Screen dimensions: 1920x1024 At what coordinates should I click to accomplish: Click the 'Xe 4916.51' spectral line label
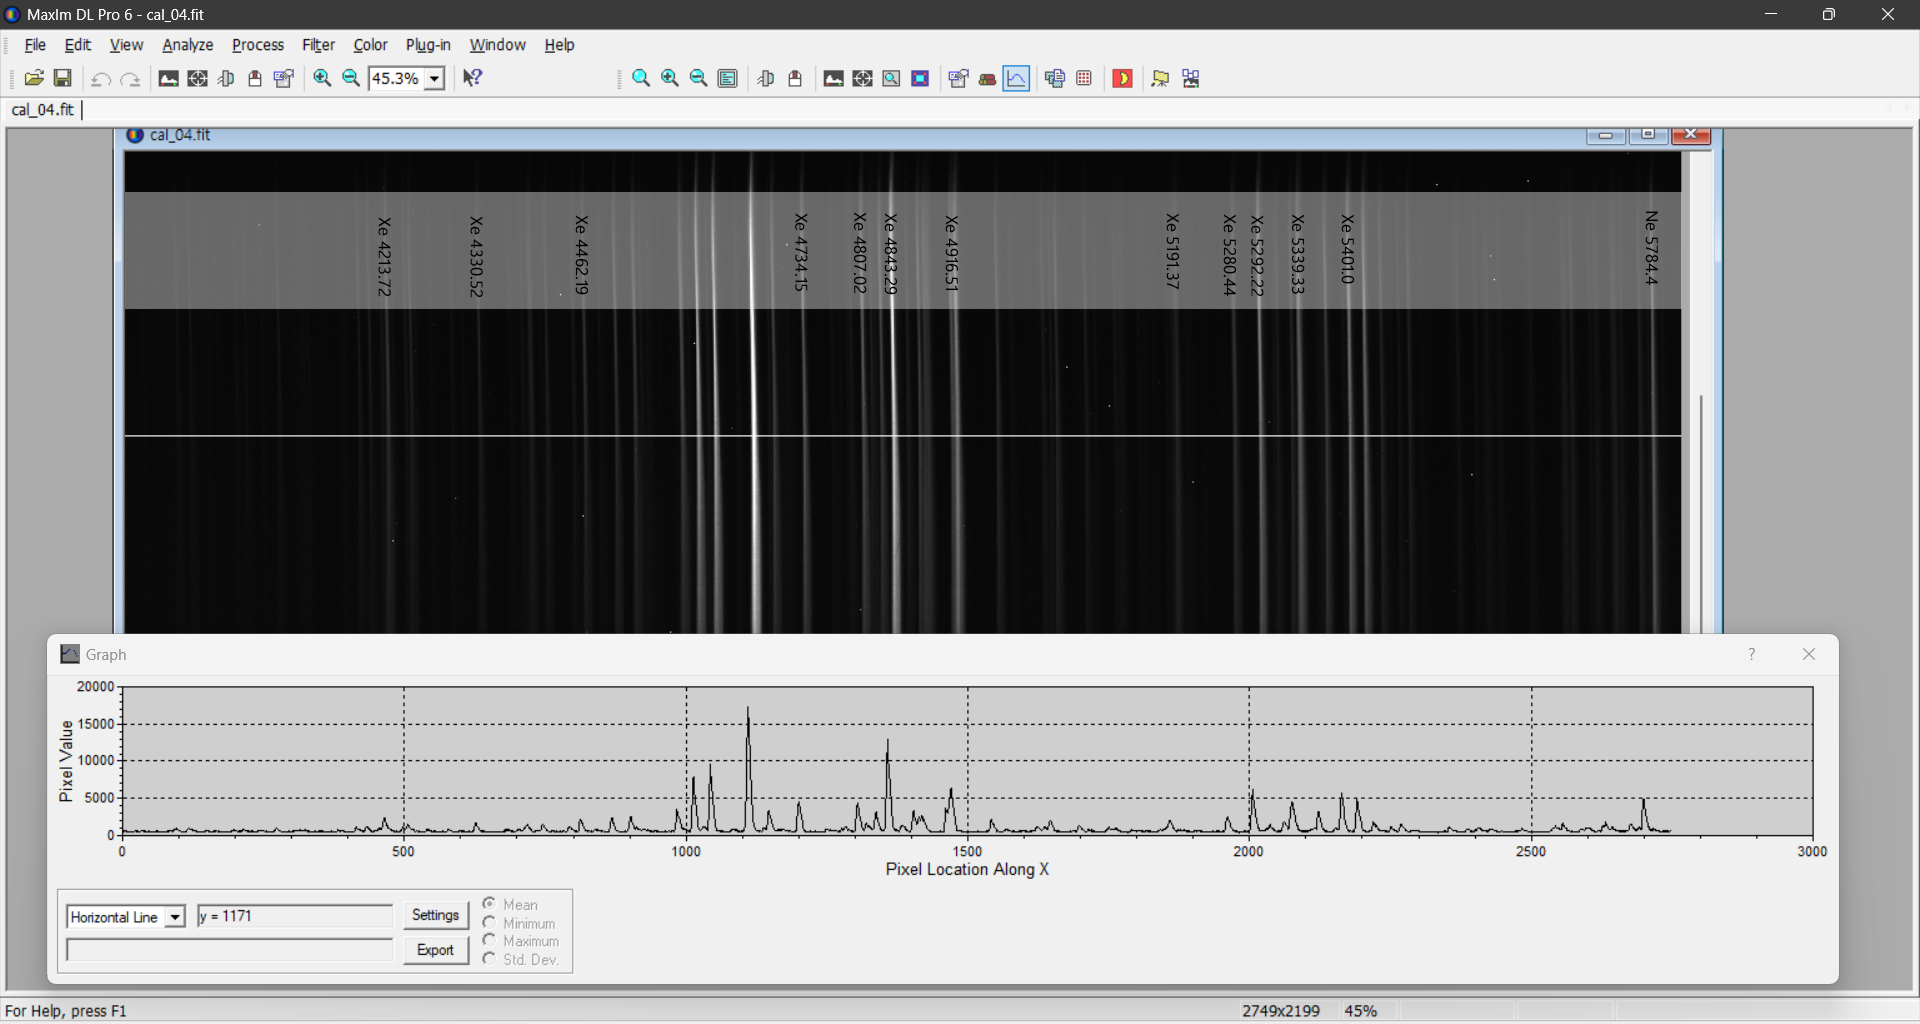(x=952, y=254)
